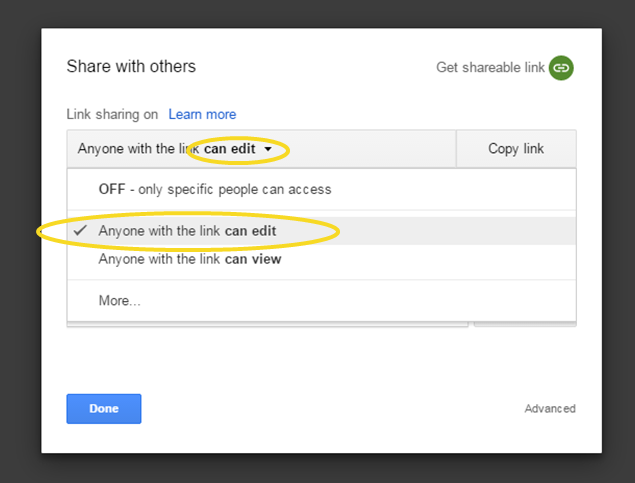Click the "Get shareable link" text

click(490, 68)
